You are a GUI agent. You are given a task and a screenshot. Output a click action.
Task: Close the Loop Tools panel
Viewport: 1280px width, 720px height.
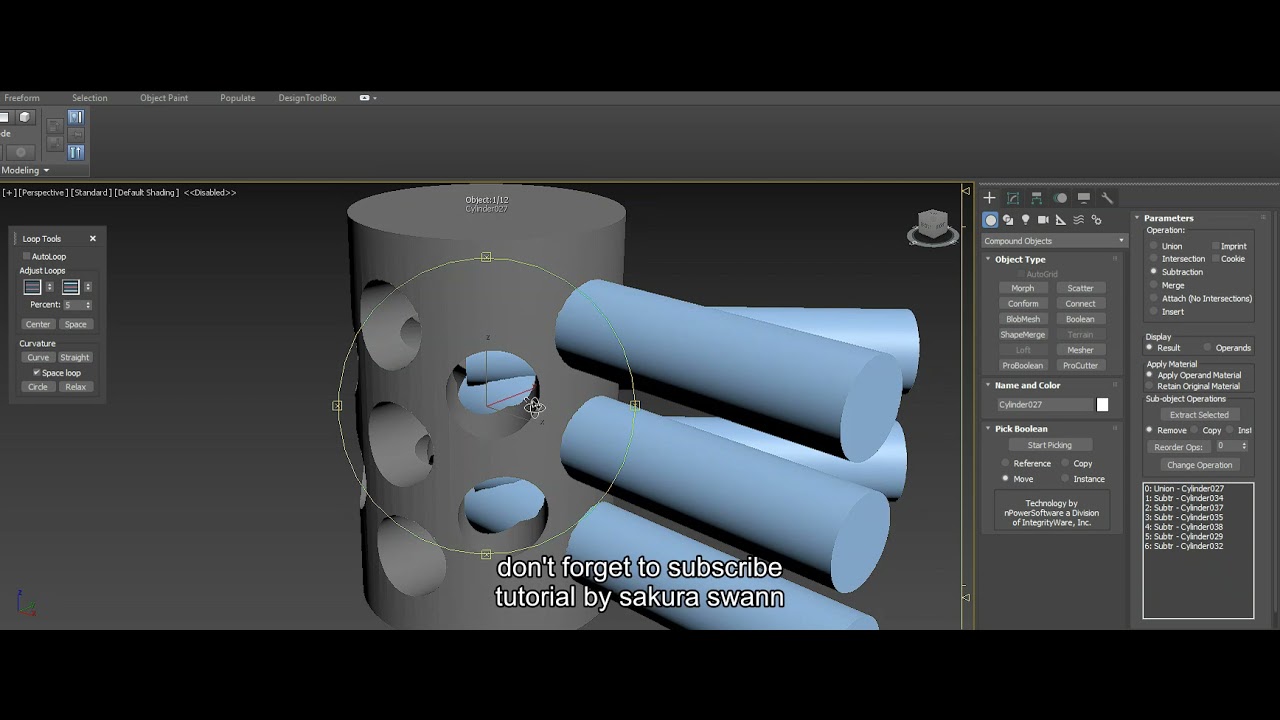93,239
